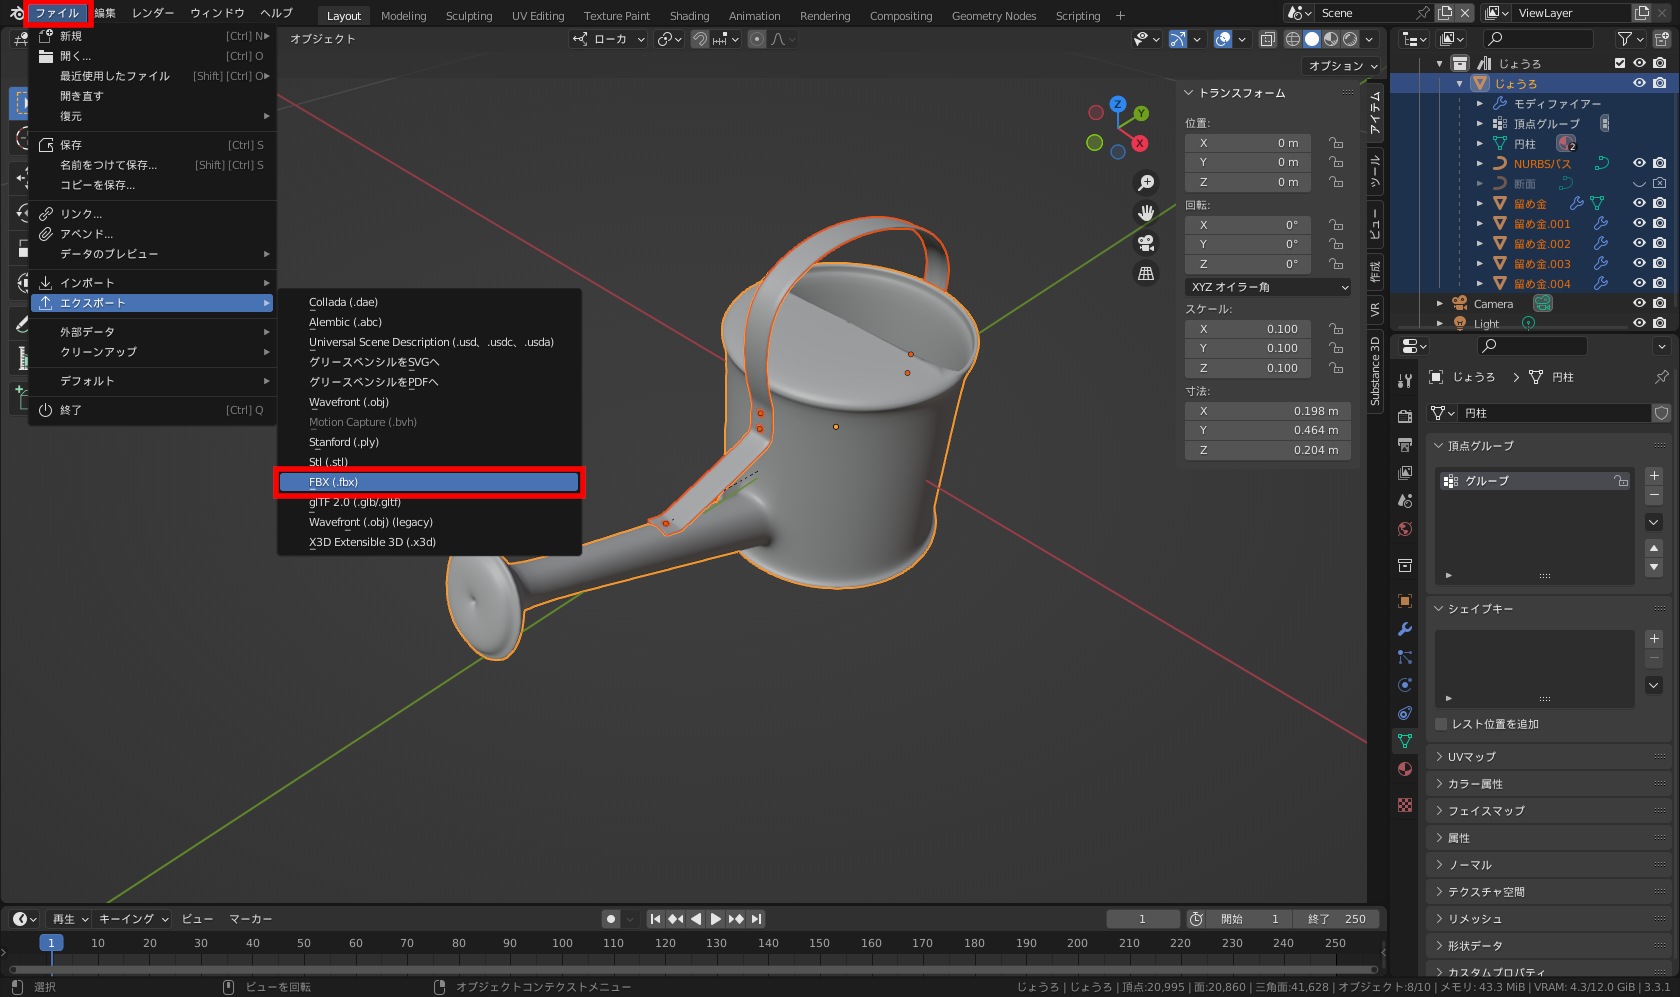Lock the X position value padlock
Image resolution: width=1680 pixels, height=997 pixels.
pyautogui.click(x=1336, y=142)
